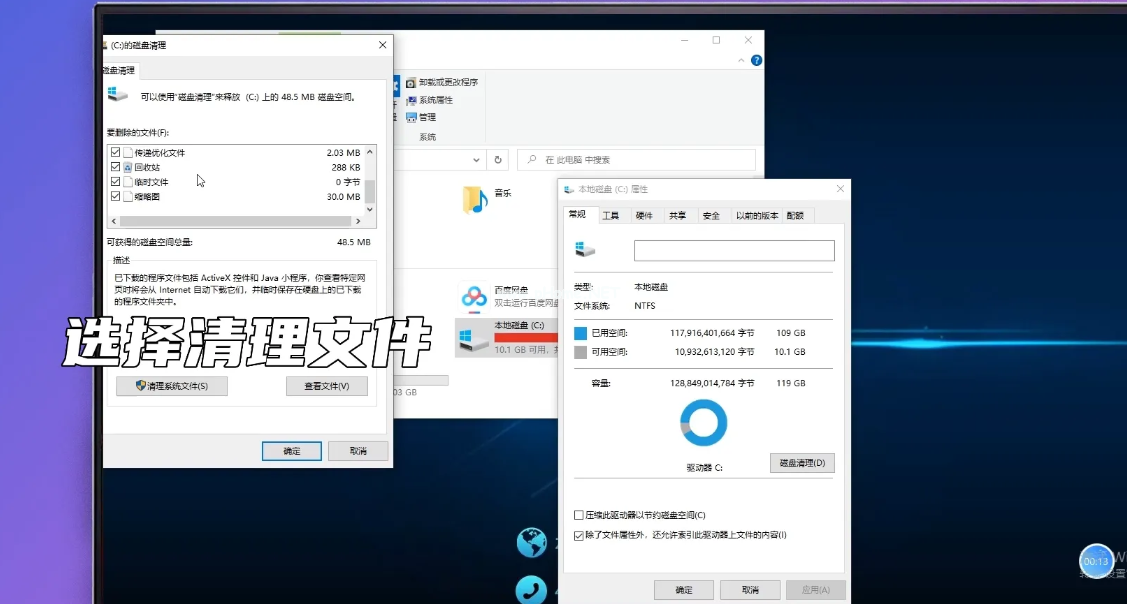Click the globe icon on the desktop
This screenshot has width=1127, height=604.
pos(530,543)
